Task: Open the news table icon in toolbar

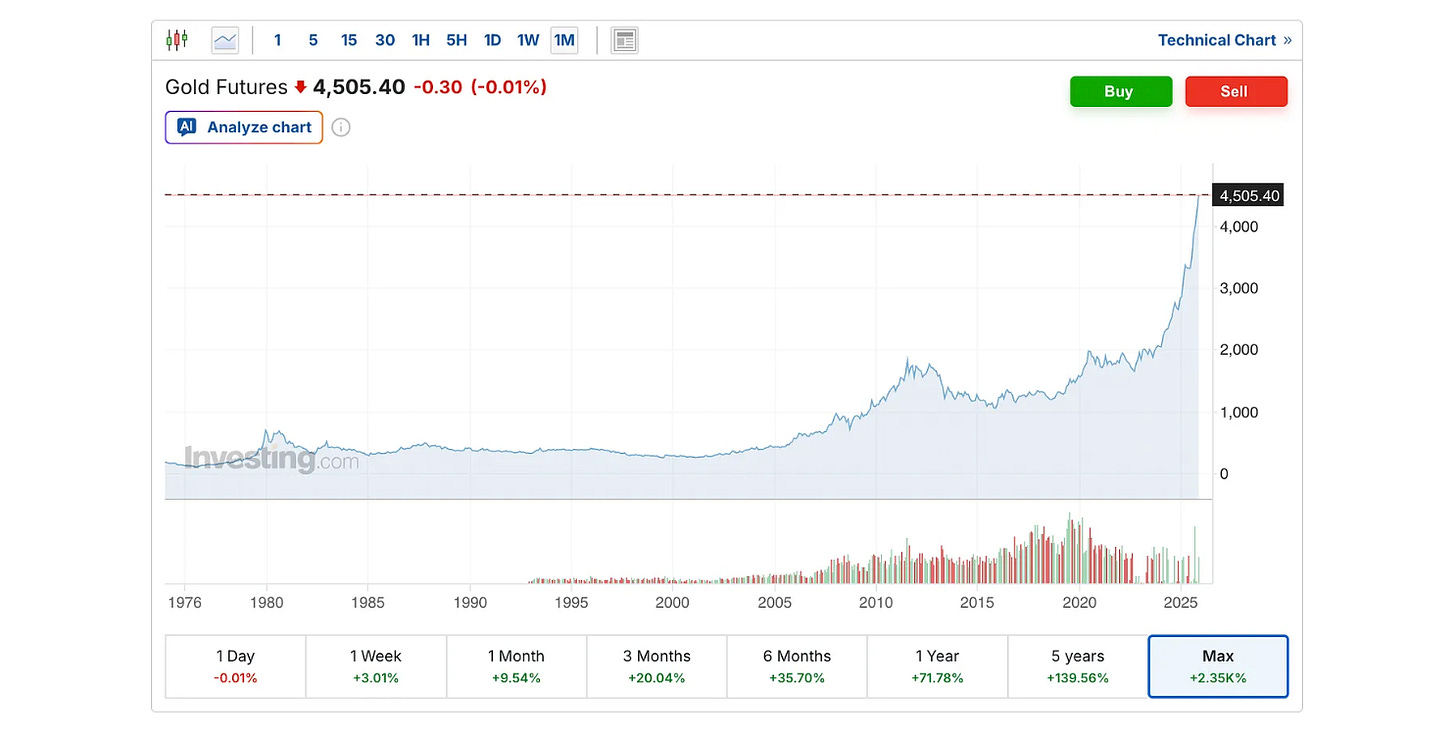Action: (x=625, y=40)
